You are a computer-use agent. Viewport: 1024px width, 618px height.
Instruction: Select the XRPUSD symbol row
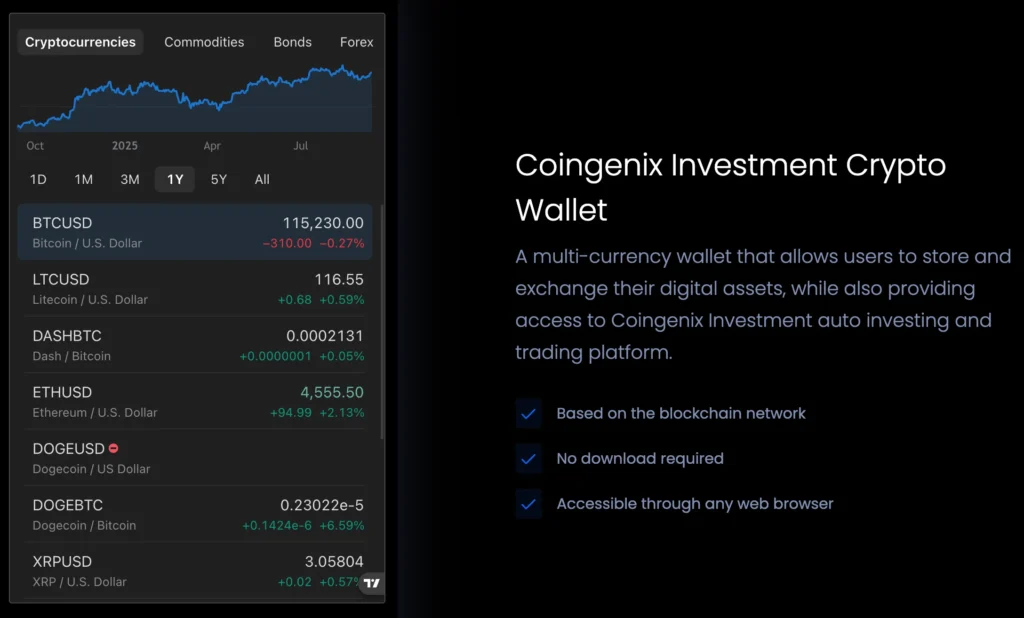(198, 571)
